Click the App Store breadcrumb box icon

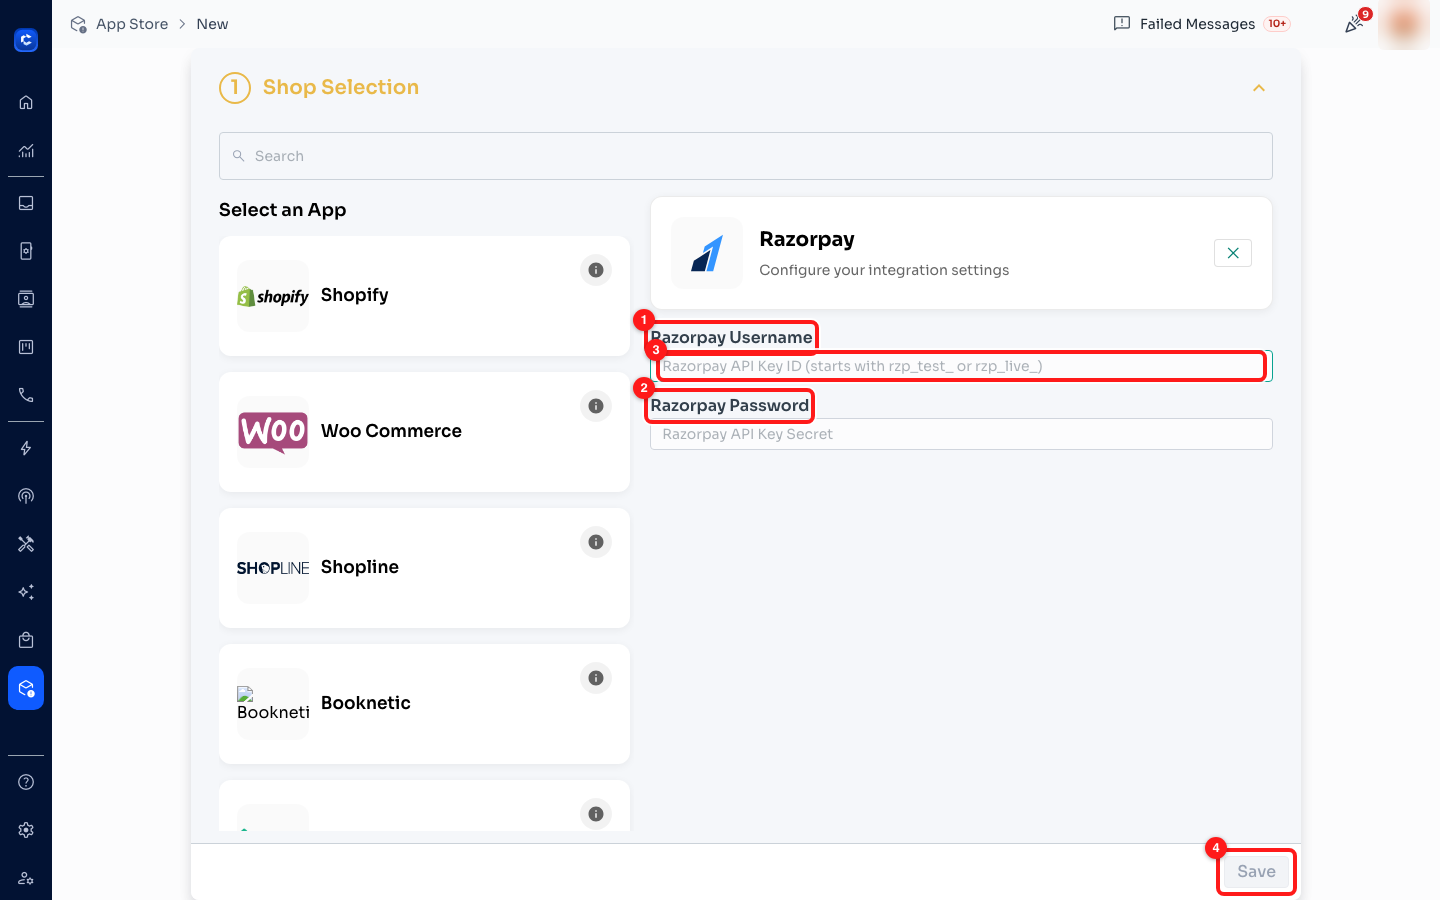pyautogui.click(x=78, y=24)
